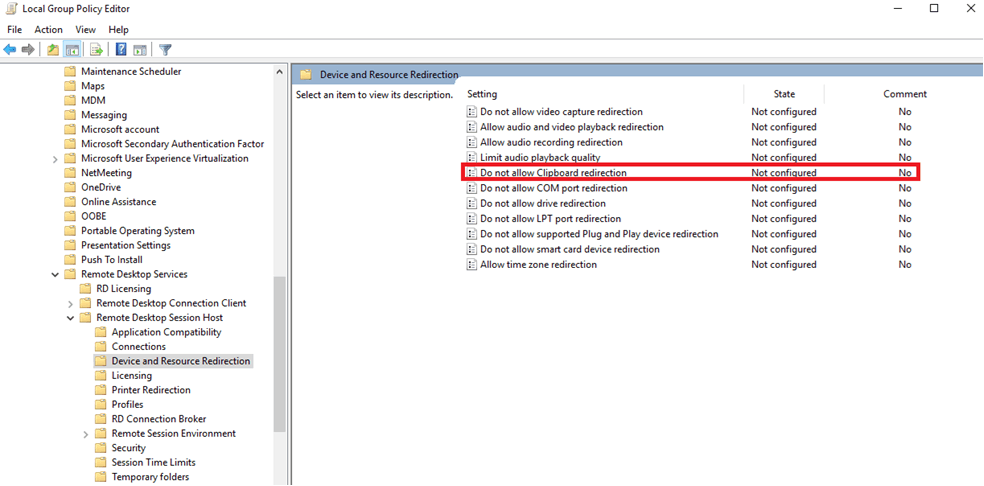Click folder icon beside Security in tree
This screenshot has width=984, height=486.
point(100,448)
